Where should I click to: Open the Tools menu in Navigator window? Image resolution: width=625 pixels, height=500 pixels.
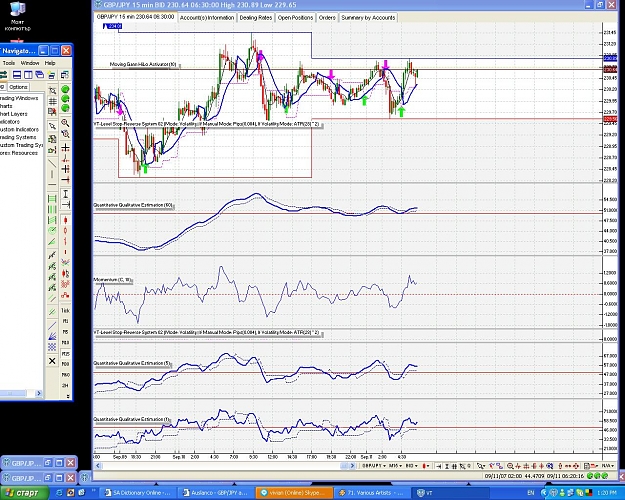point(9,63)
